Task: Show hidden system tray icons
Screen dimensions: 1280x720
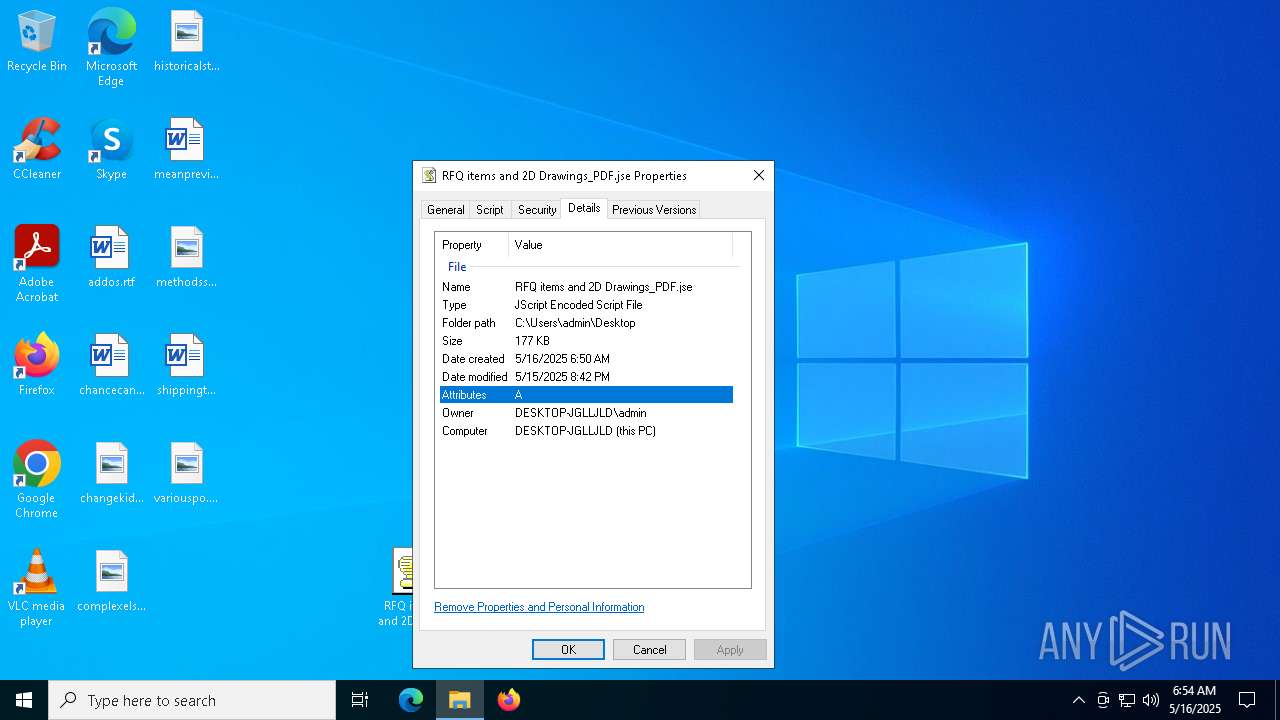Action: pos(1078,700)
